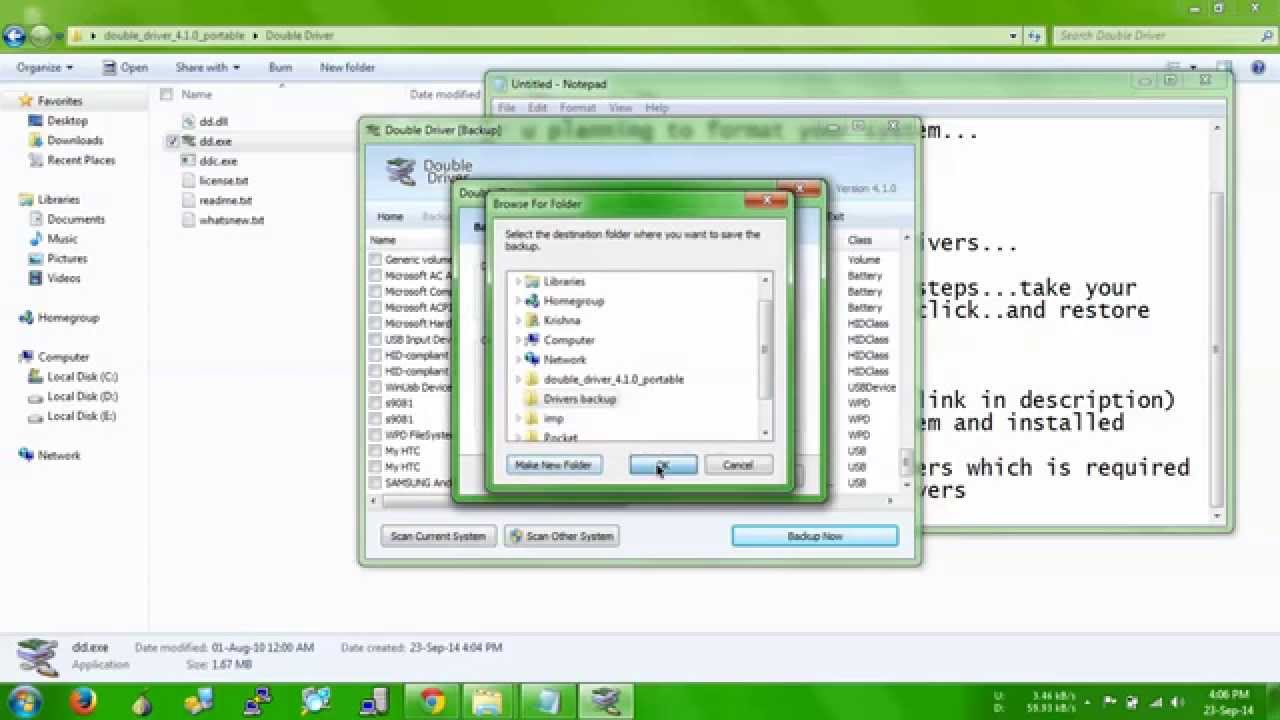Check the Microsoft AC A driver checkbox
The height and width of the screenshot is (720, 1280).
tap(375, 276)
